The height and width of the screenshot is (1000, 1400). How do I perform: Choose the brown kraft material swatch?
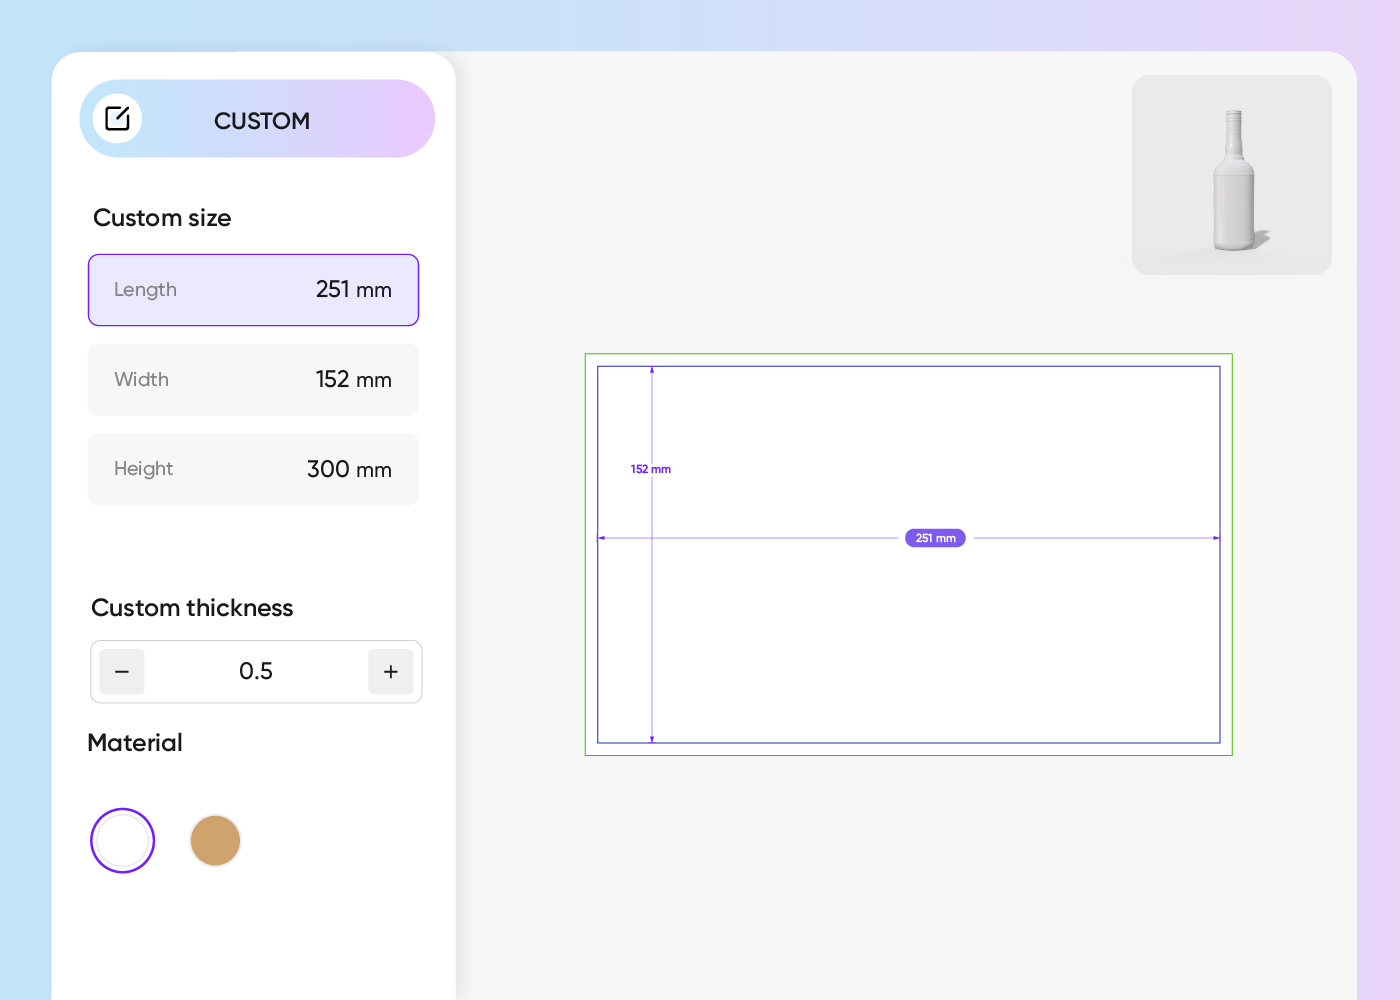coord(215,840)
